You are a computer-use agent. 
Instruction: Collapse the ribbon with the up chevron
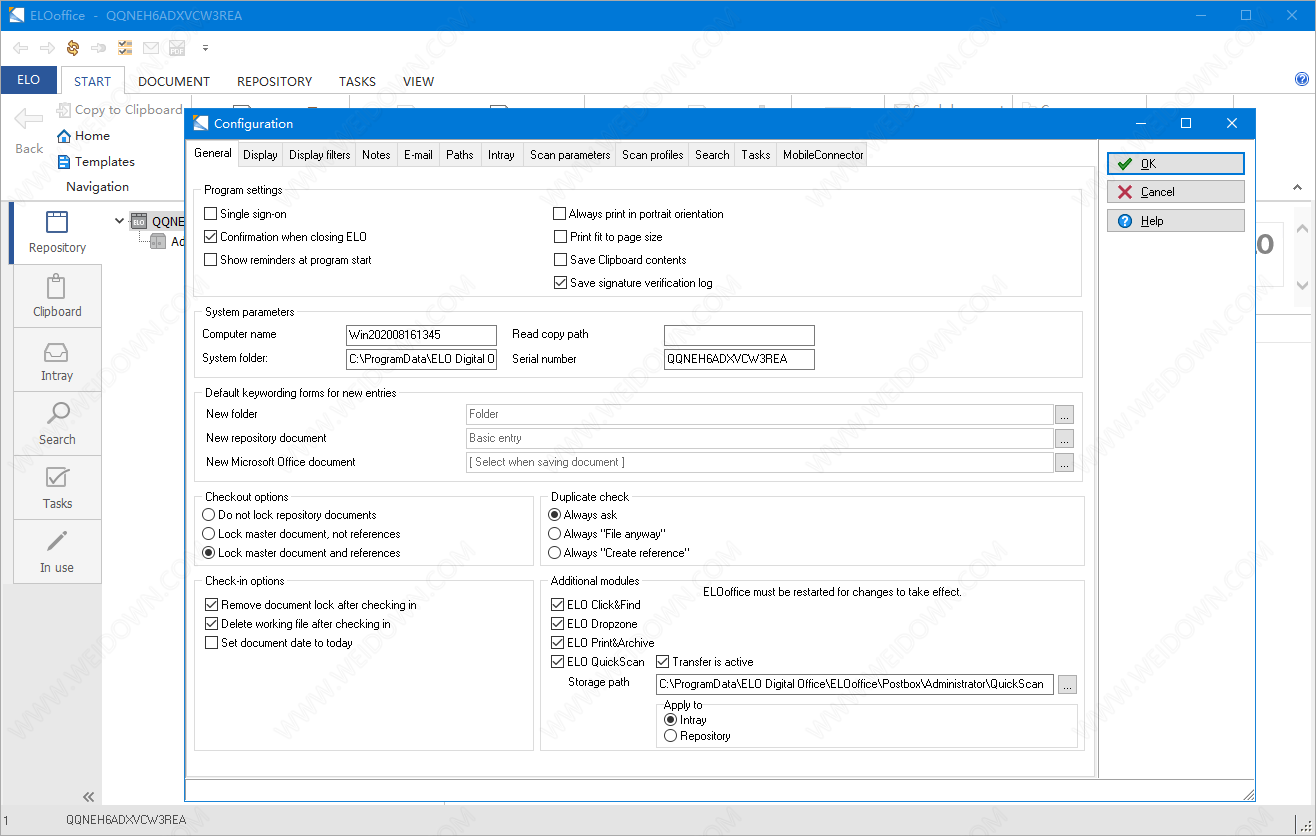[x=1297, y=187]
